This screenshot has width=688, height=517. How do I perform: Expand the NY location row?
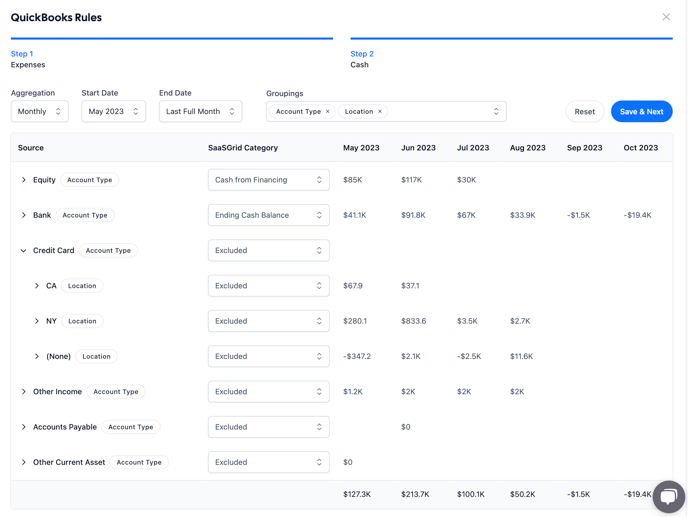(x=37, y=321)
